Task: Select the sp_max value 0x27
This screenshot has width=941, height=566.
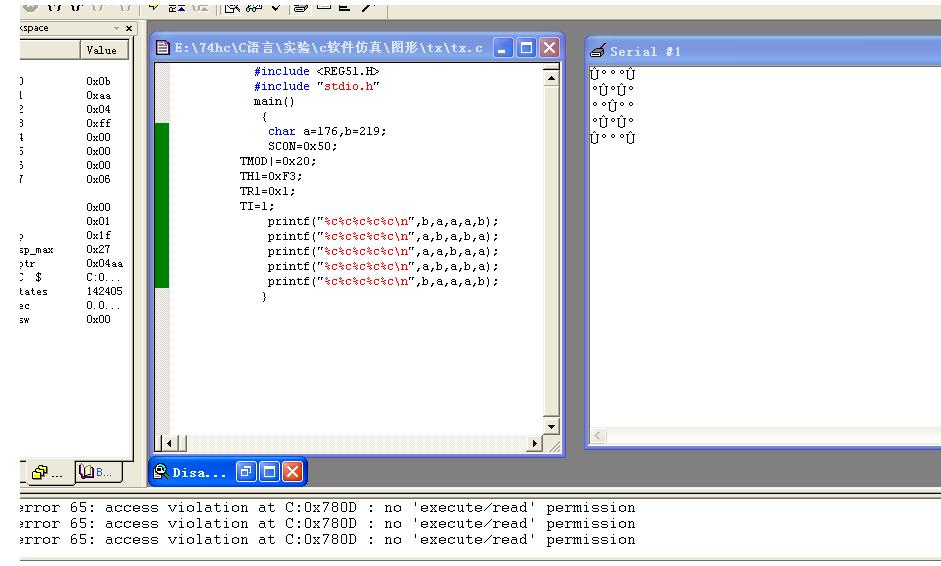Action: pyautogui.click(x=98, y=249)
